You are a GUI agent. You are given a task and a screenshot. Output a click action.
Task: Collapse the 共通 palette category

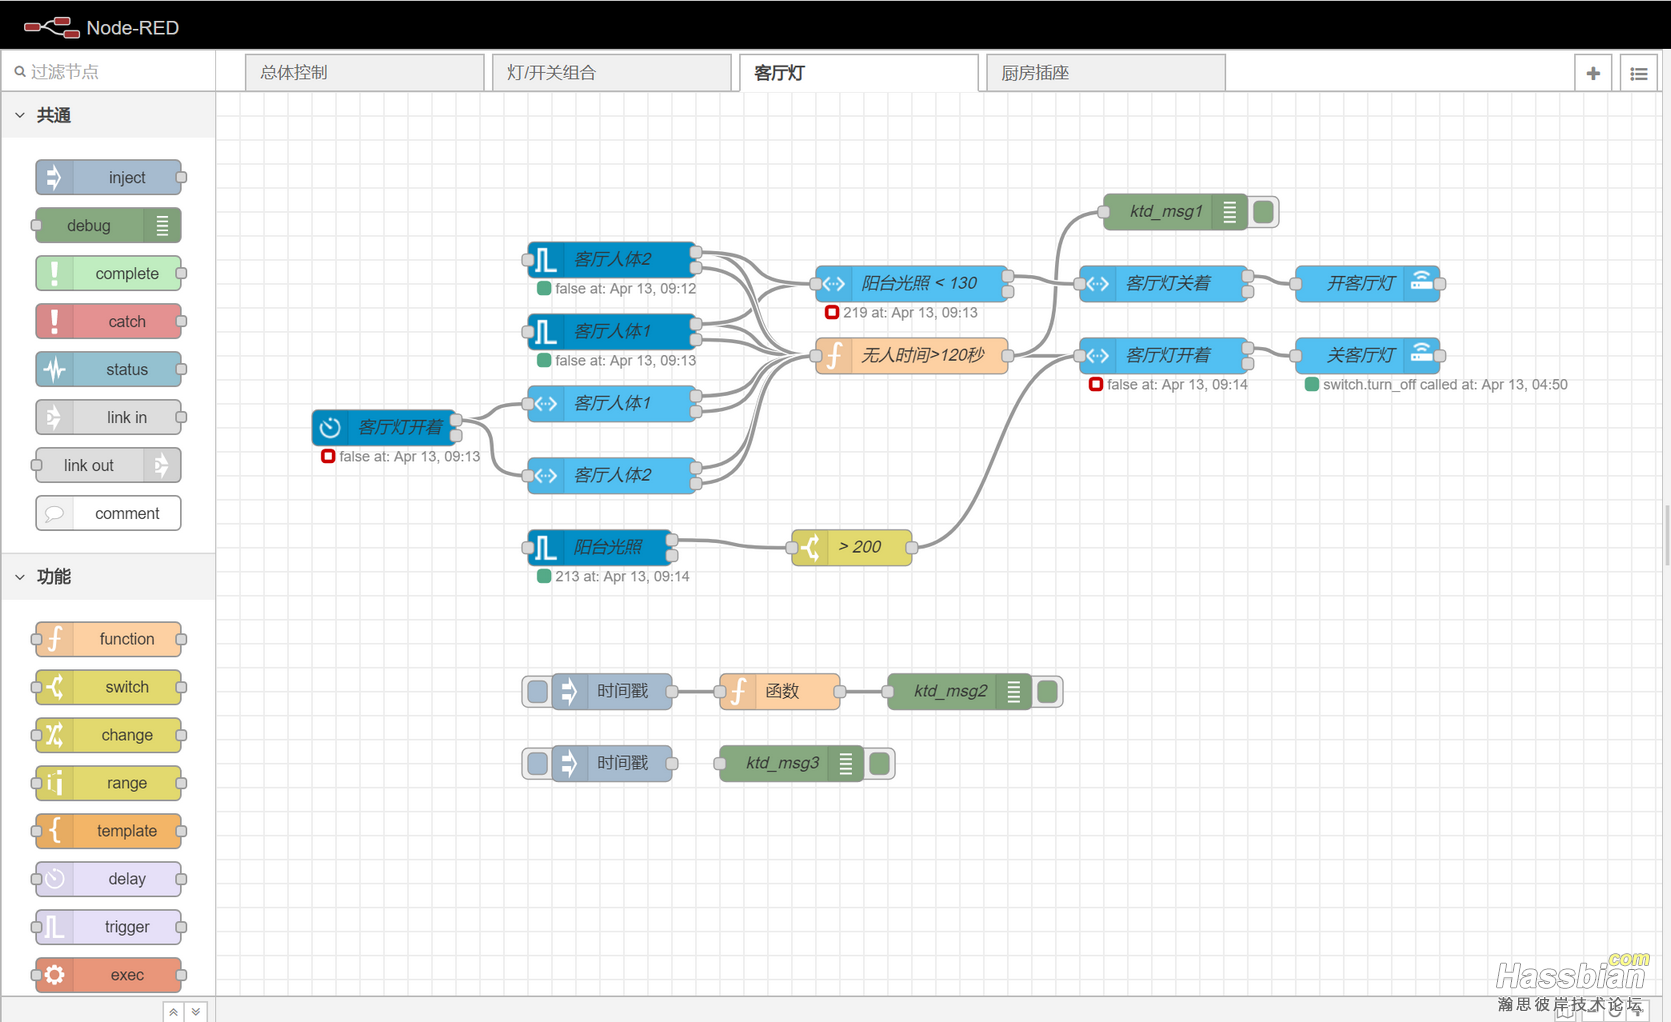point(20,115)
